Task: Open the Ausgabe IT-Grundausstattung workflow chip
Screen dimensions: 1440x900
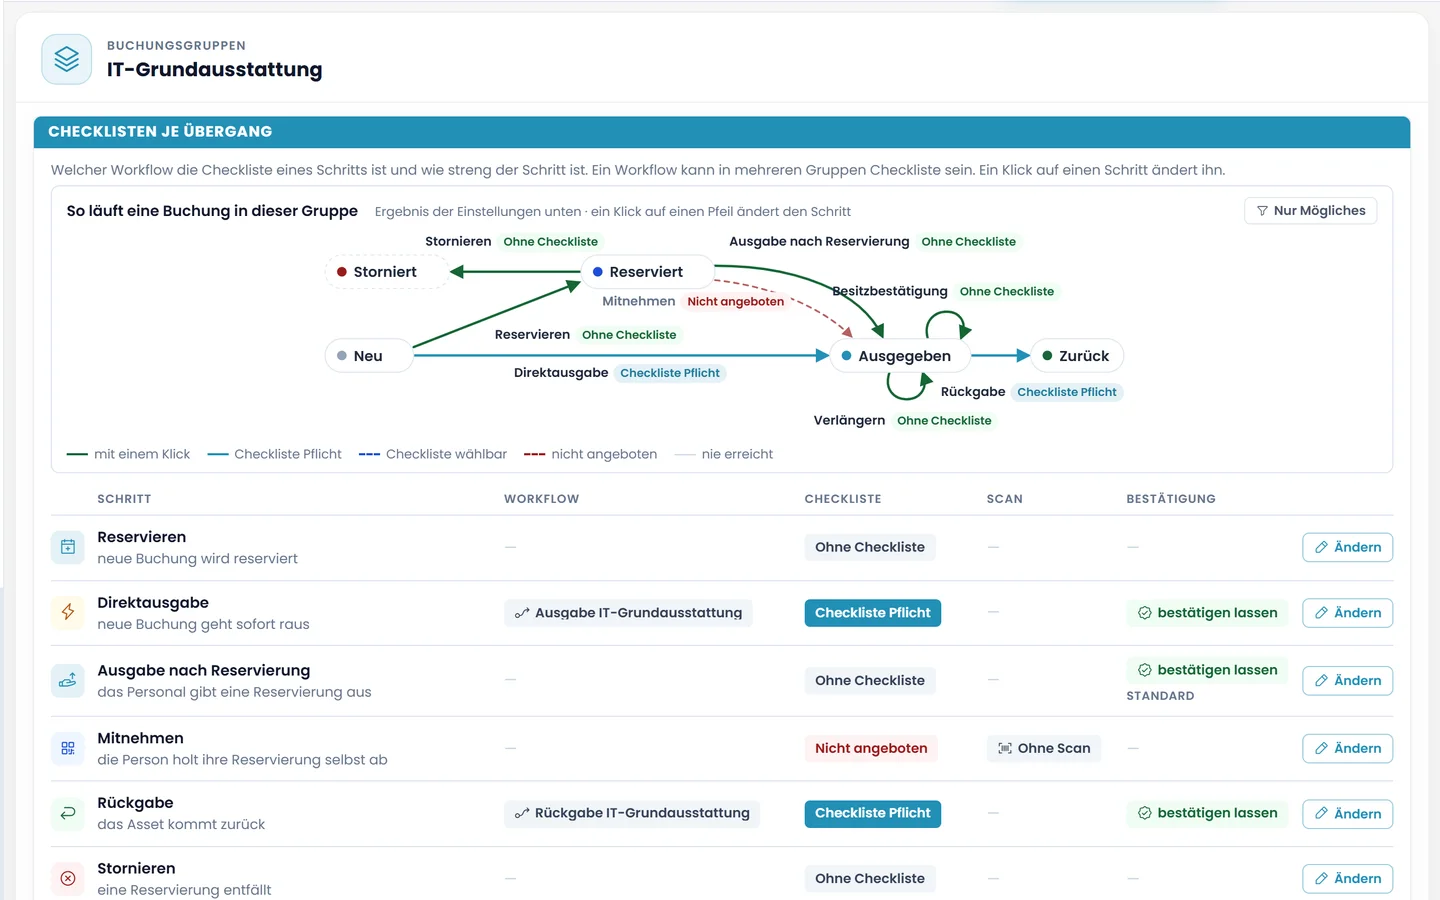Action: (x=628, y=613)
